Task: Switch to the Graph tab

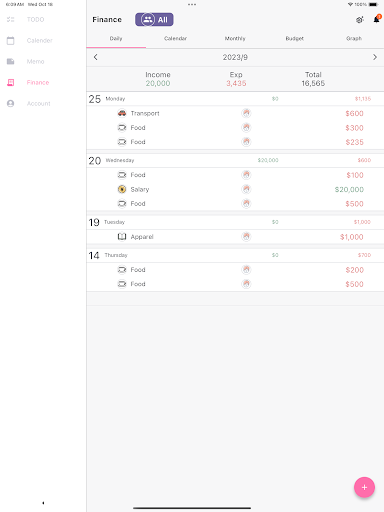Action: click(354, 39)
